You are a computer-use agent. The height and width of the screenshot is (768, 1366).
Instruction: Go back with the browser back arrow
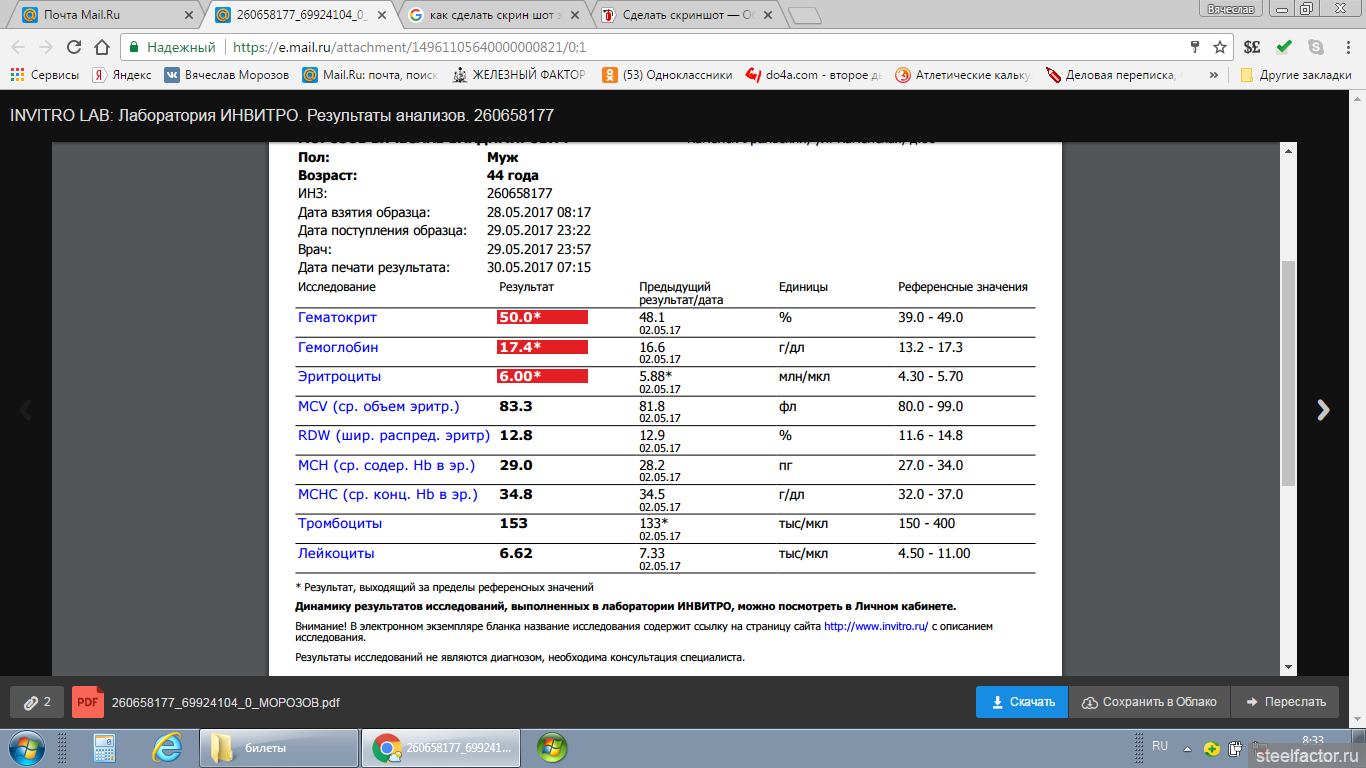[x=18, y=47]
